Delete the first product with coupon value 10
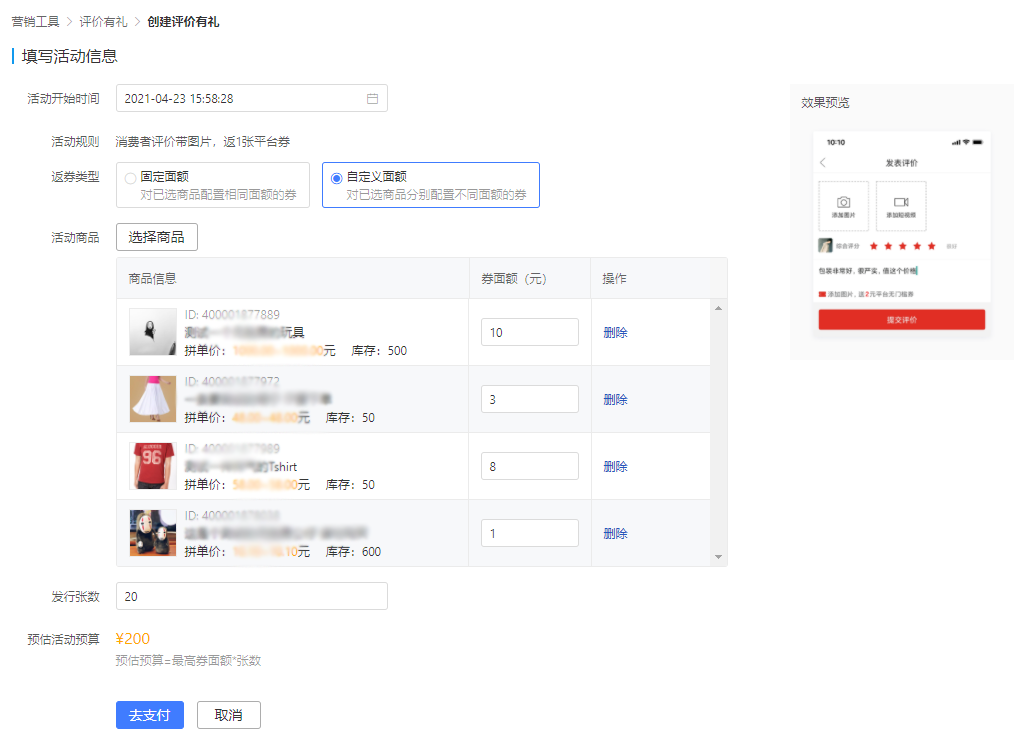Screen dimensions: 1034x746 point(615,333)
